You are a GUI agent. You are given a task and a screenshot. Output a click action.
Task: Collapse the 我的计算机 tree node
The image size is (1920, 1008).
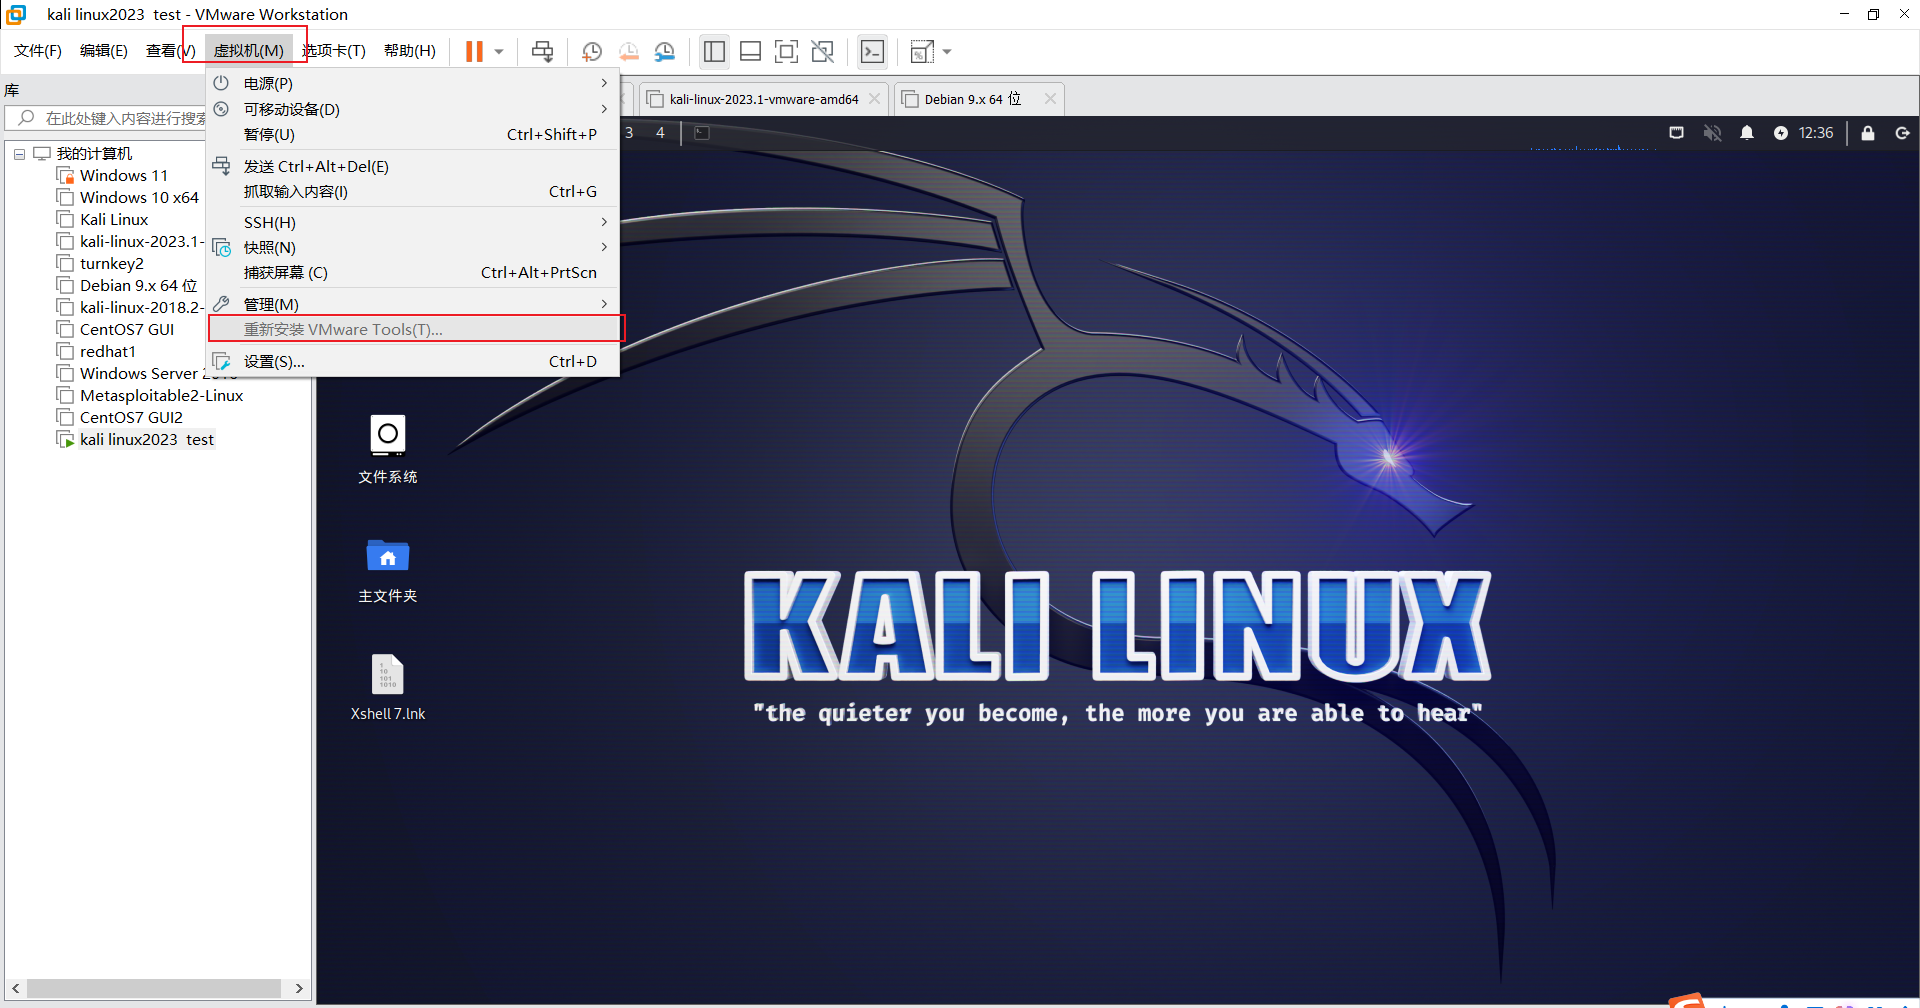tap(19, 154)
